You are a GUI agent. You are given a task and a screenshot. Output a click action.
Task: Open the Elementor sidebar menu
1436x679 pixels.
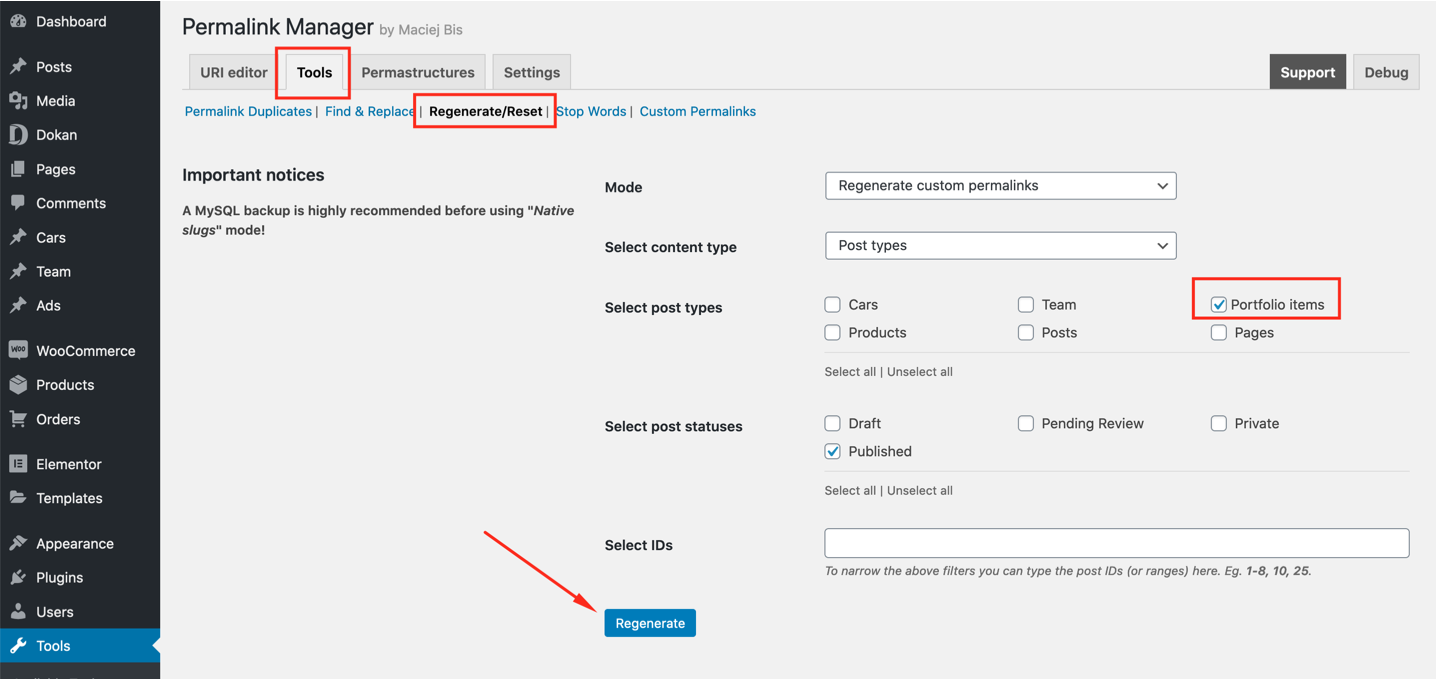tap(80, 464)
